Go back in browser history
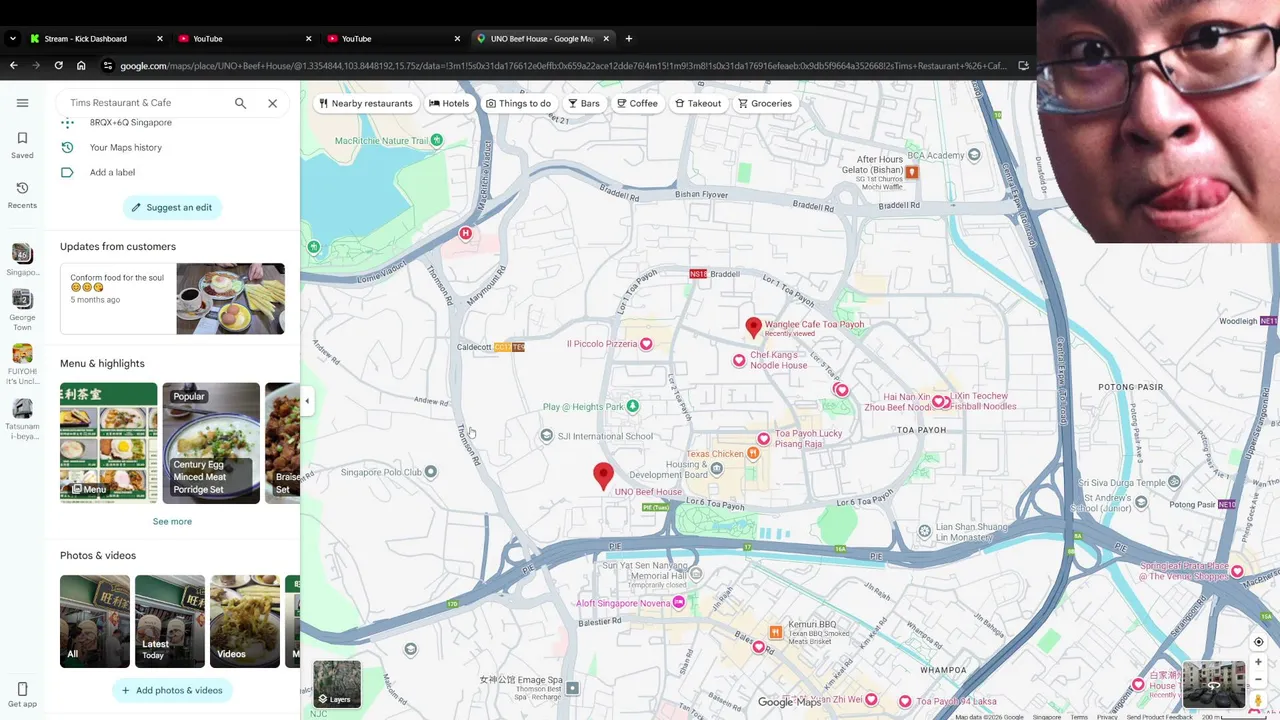The image size is (1280, 720). [x=14, y=66]
